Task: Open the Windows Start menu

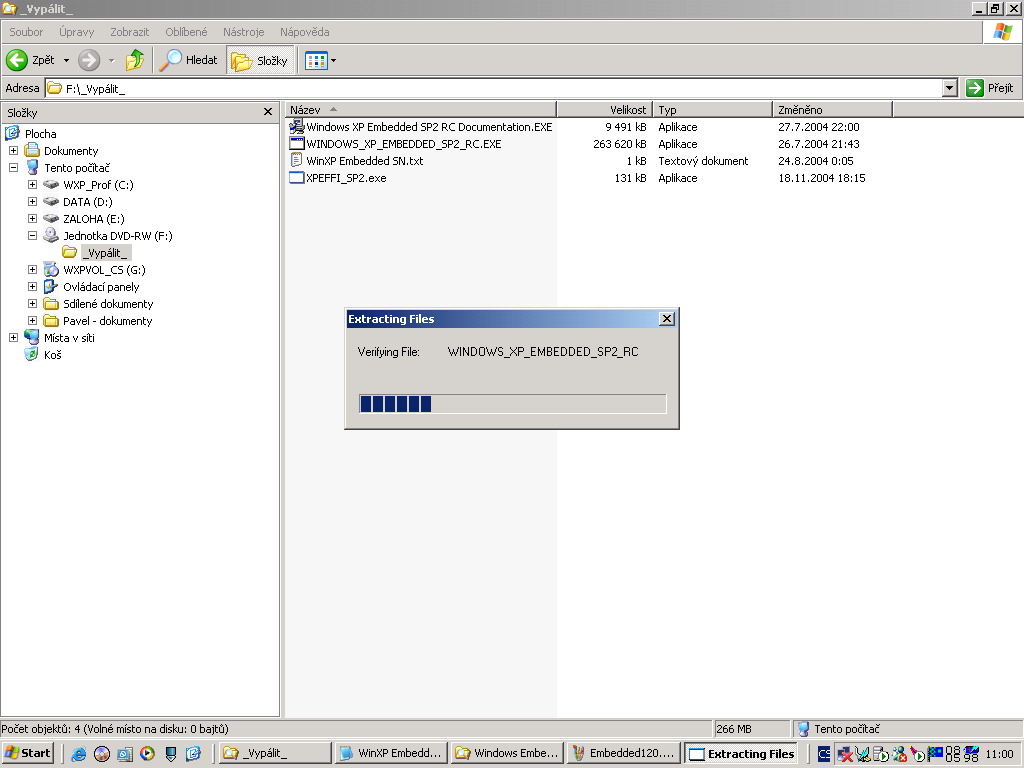Action: tap(27, 754)
